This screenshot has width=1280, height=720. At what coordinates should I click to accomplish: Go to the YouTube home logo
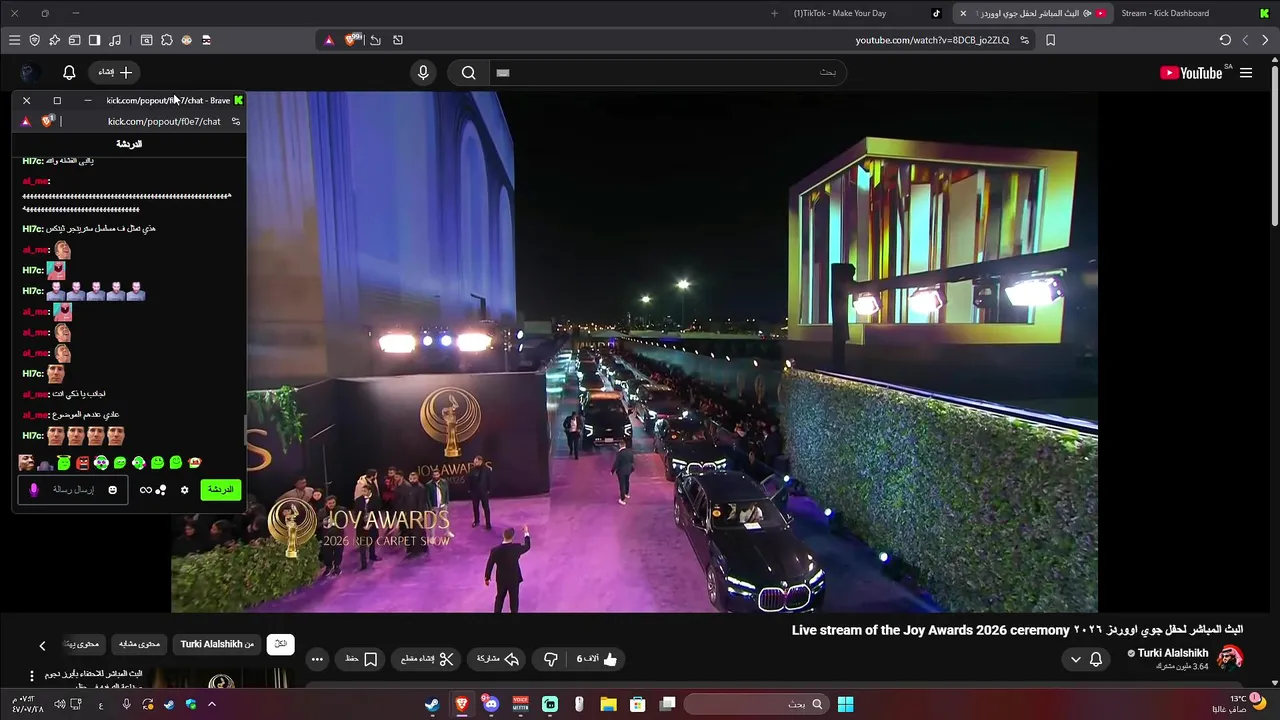click(1191, 73)
